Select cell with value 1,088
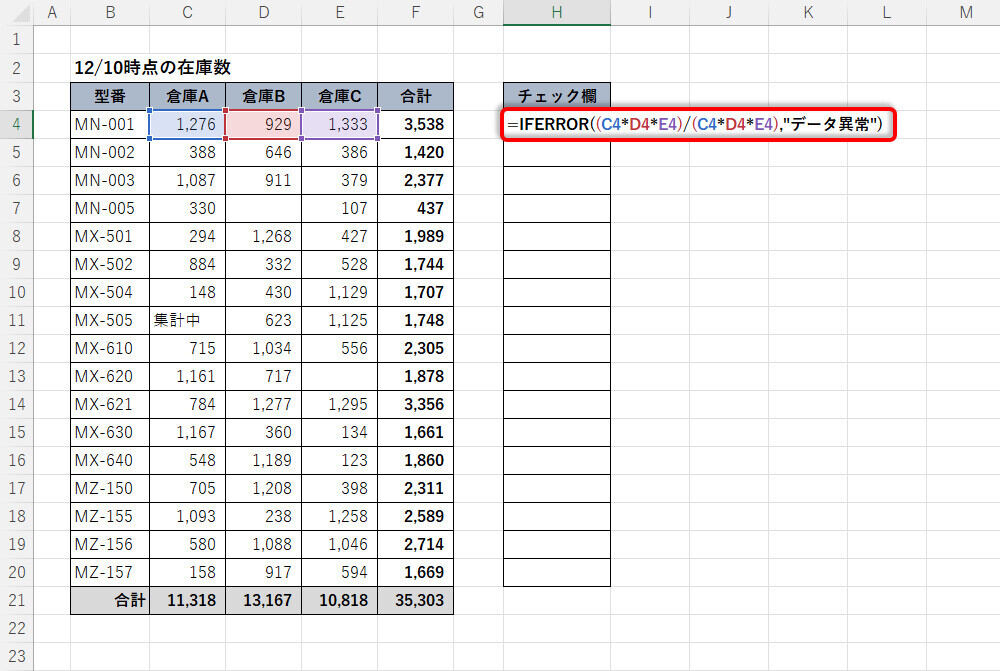1000x671 pixels. click(263, 545)
